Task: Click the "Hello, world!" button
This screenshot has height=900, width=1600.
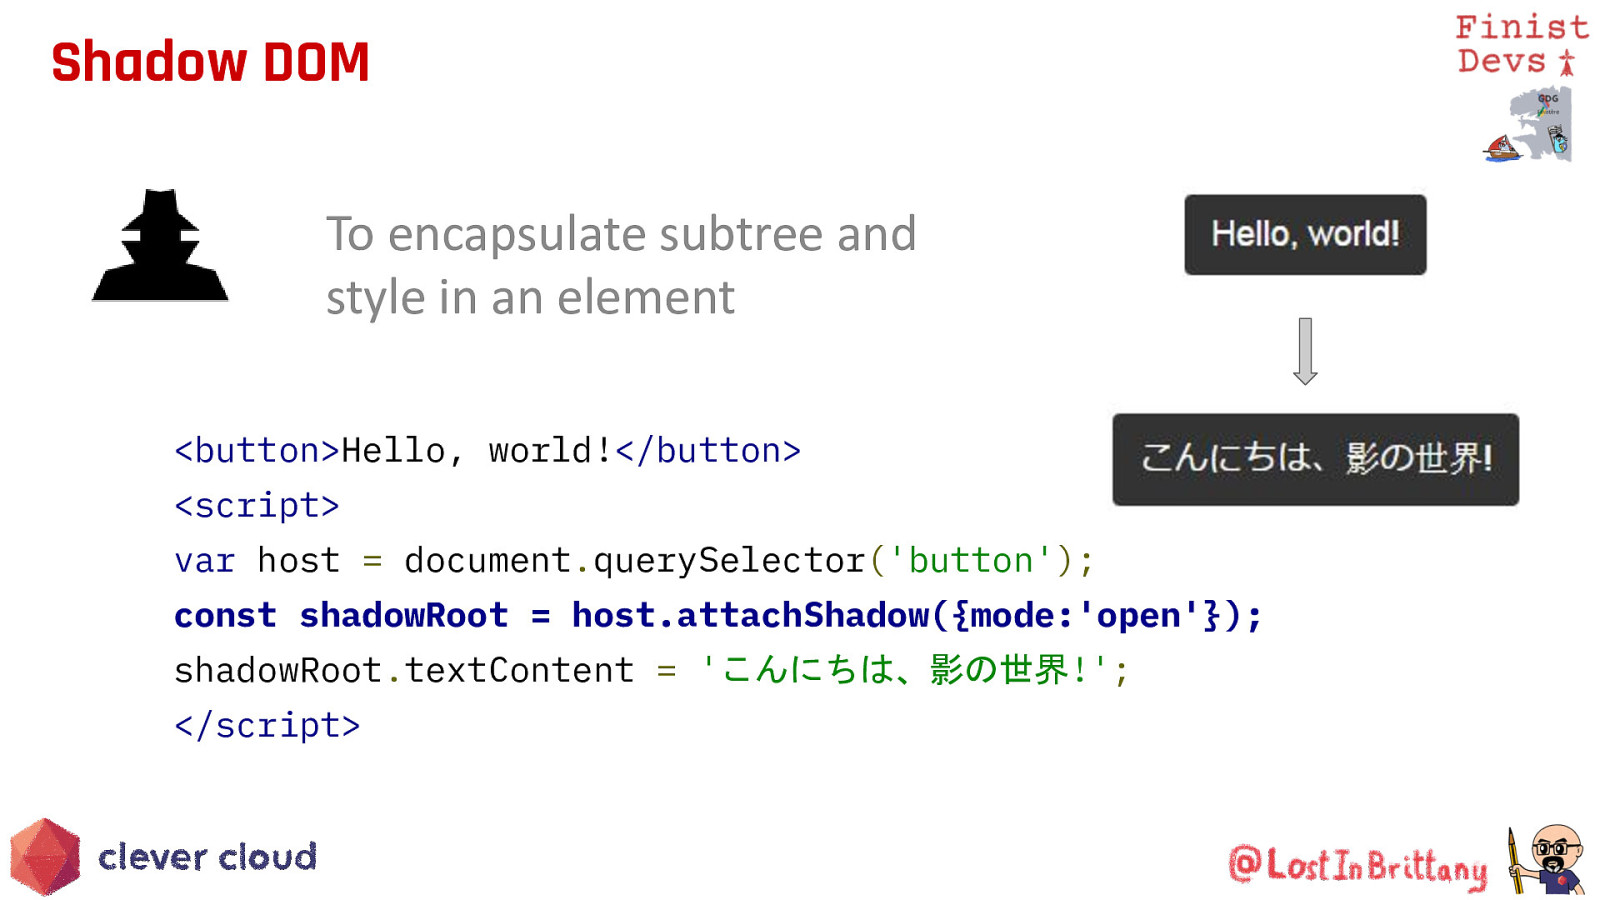Action: point(1305,235)
